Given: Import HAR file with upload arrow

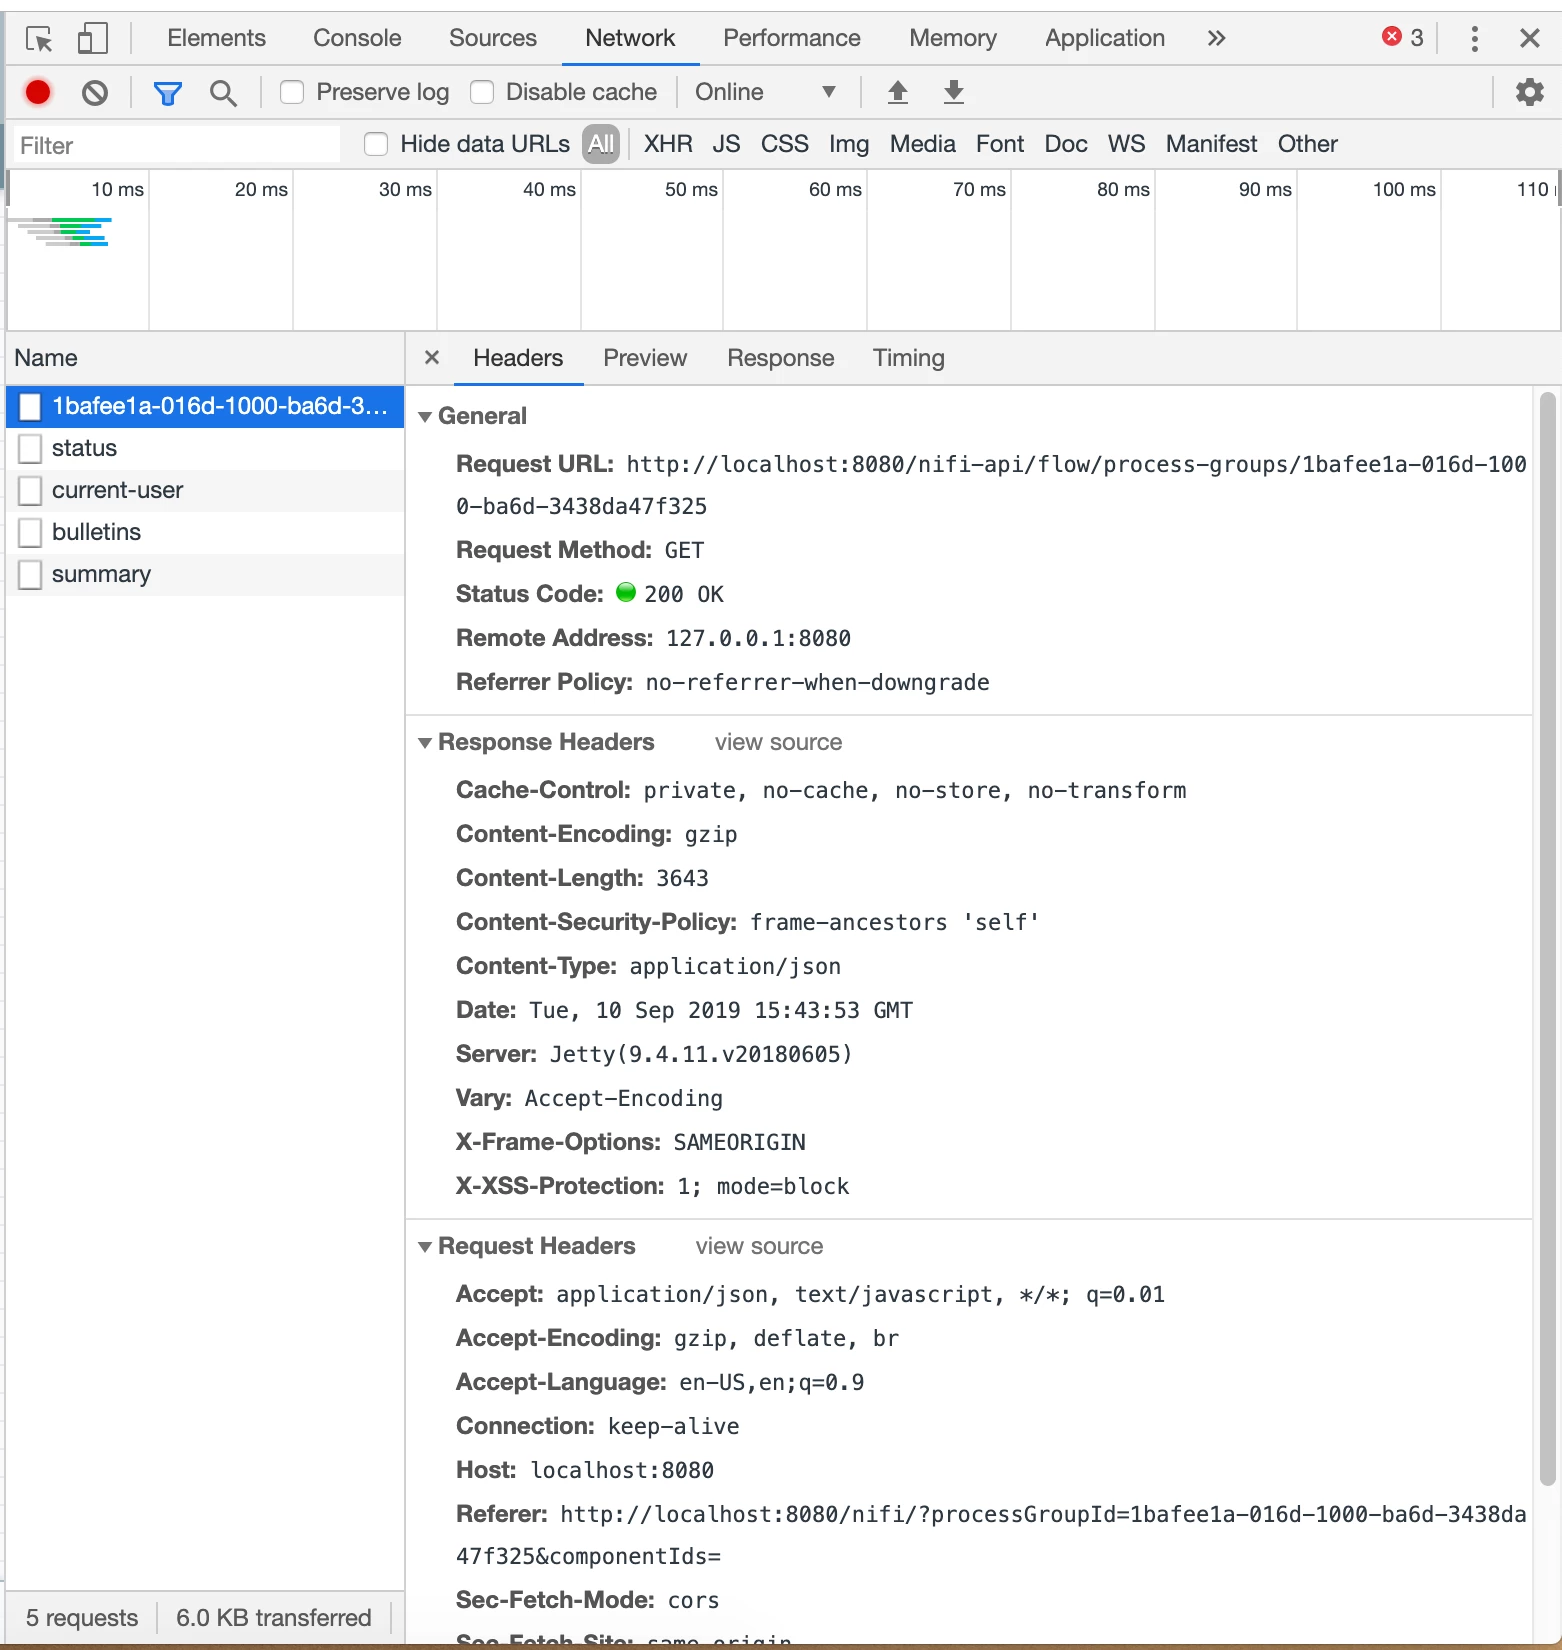Looking at the screenshot, I should pos(898,92).
